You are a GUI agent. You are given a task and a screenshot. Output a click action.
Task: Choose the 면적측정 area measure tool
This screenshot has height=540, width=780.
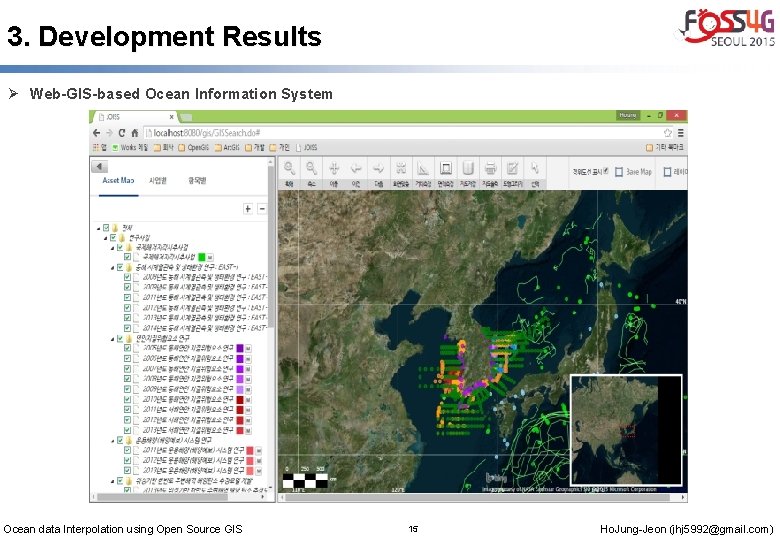pos(446,173)
